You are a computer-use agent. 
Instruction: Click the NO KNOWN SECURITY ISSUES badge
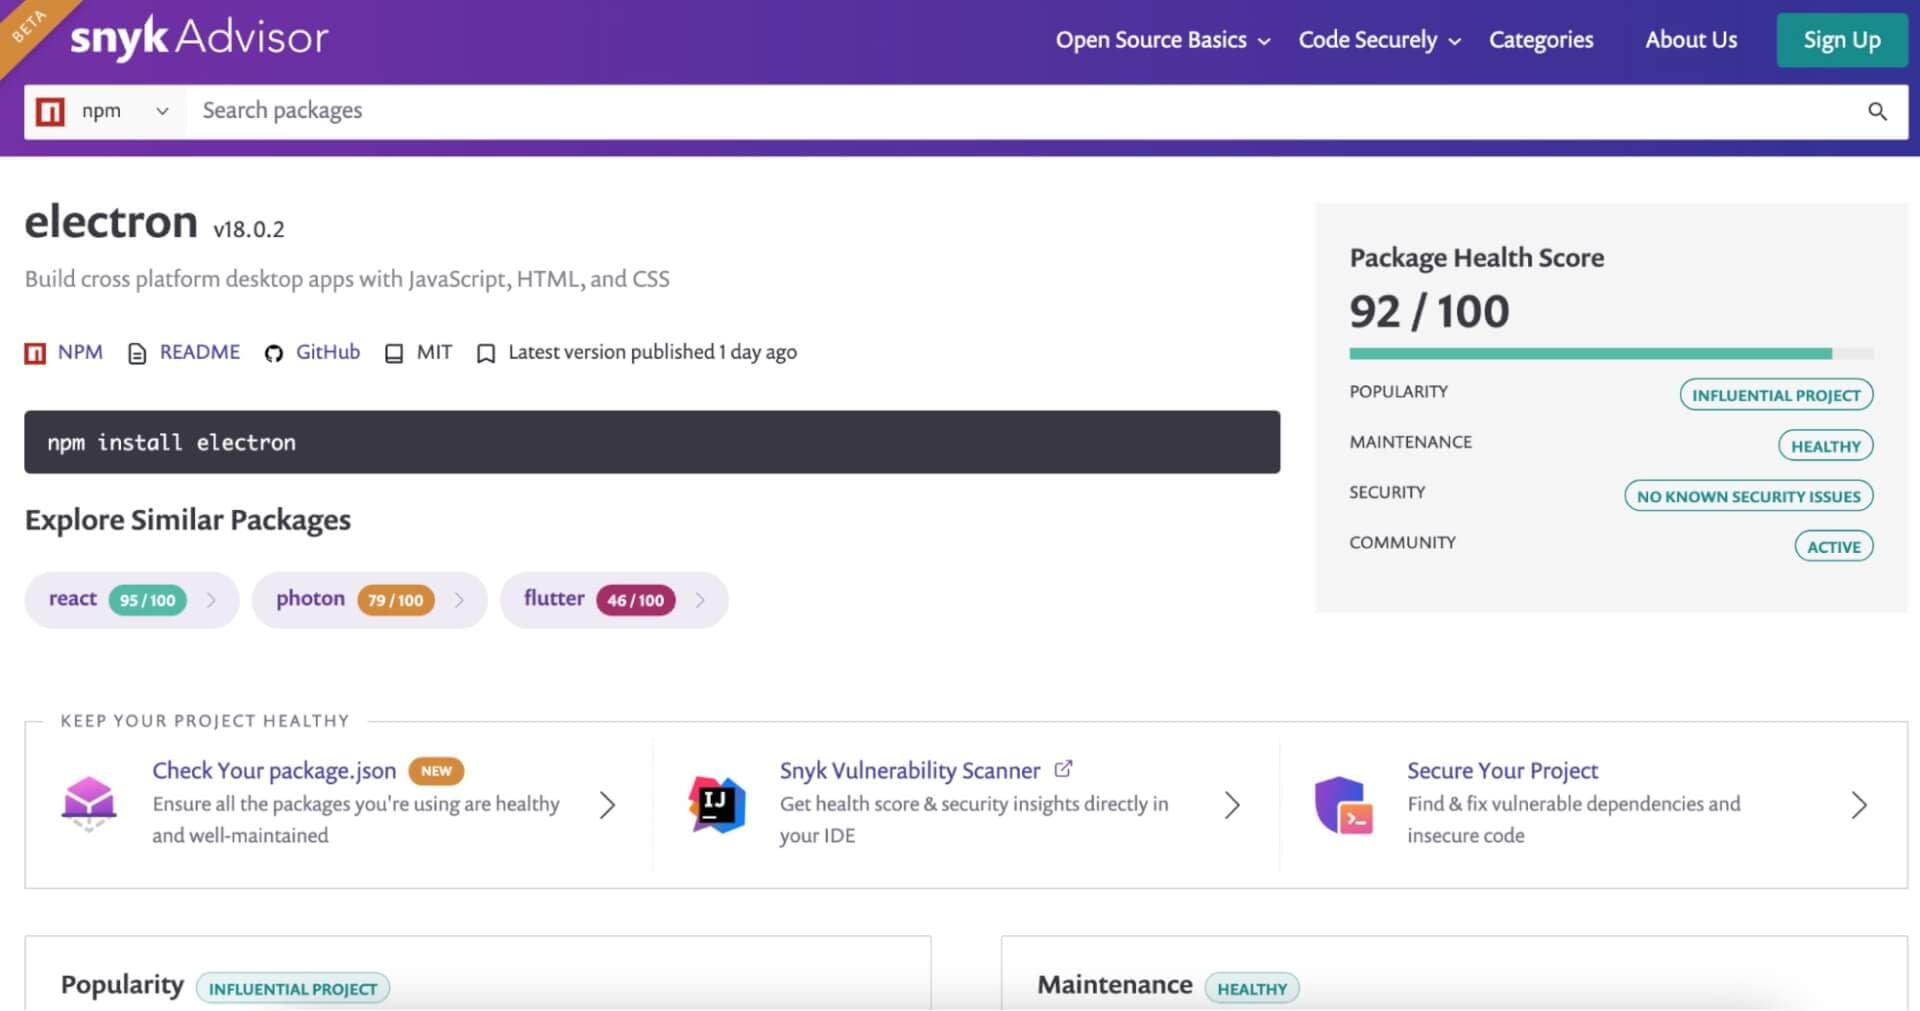tap(1748, 496)
